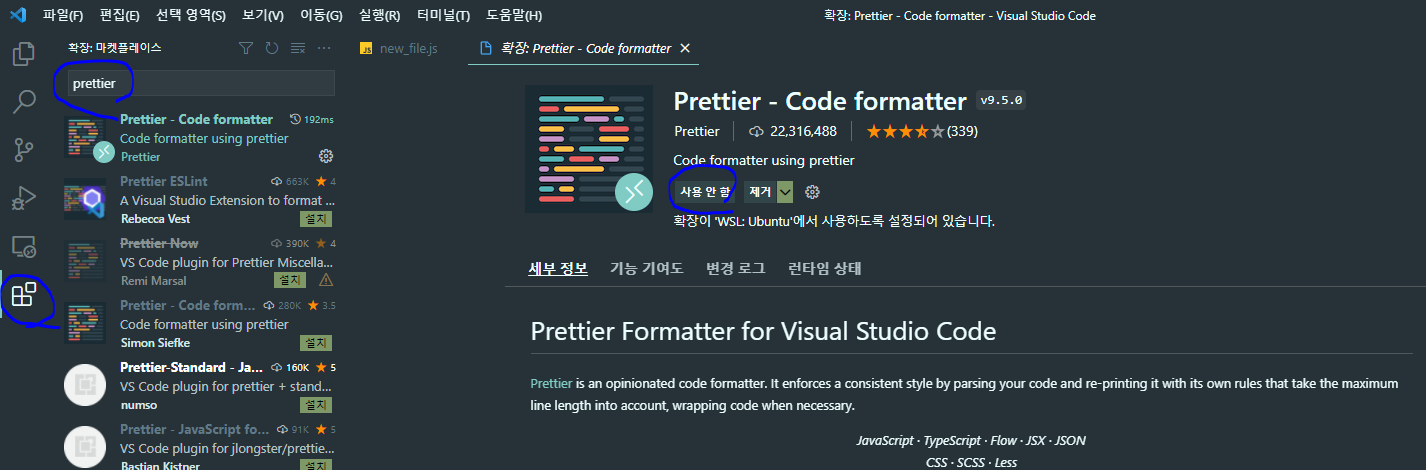Viewport: 1426px width, 470px height.
Task: Select the 세부 정보 tab
Action: 558,268
